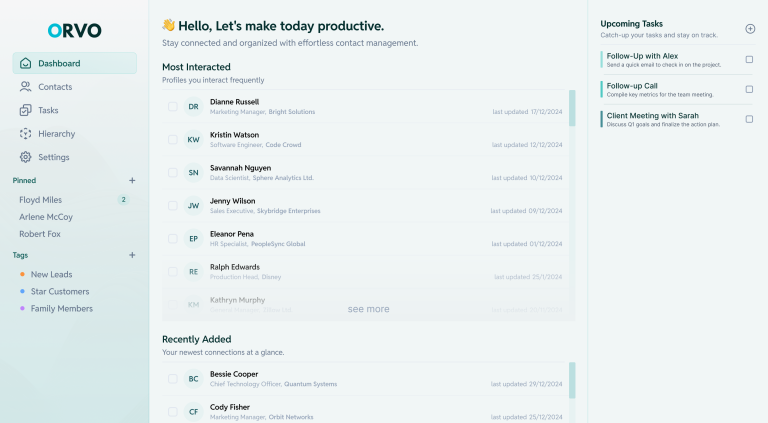
Task: Click the Tags section label
Action: (21, 255)
